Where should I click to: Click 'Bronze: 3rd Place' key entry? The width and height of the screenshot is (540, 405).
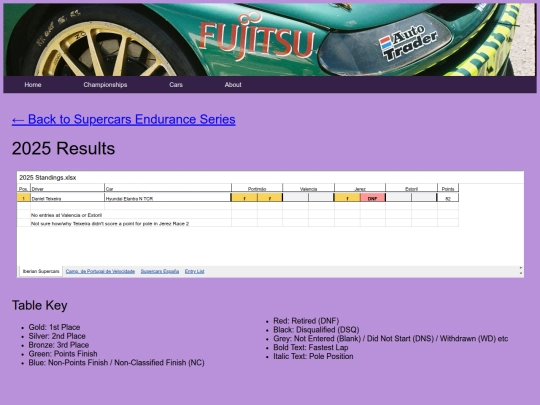coord(59,345)
